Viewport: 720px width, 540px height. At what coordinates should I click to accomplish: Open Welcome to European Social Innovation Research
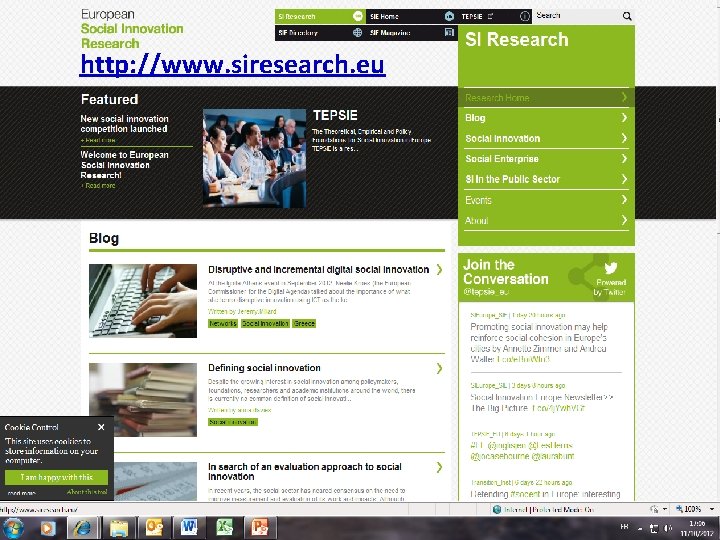click(x=124, y=165)
